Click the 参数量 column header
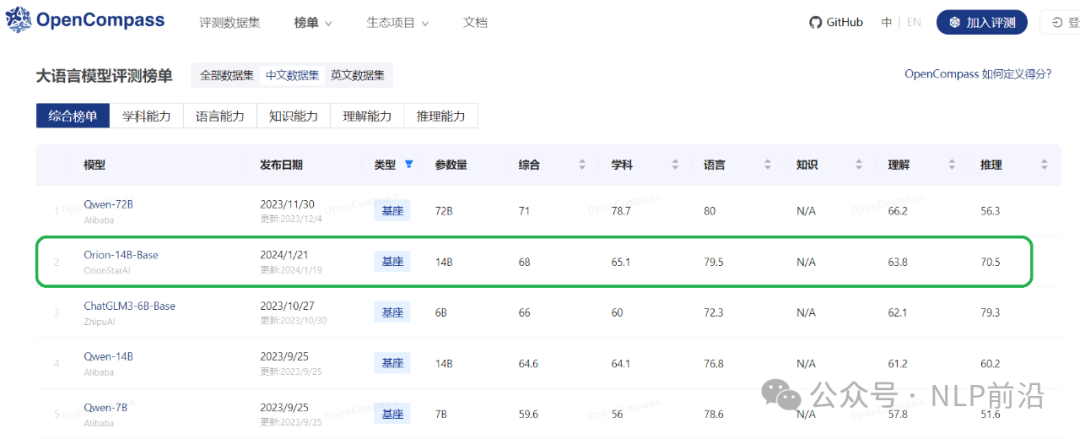This screenshot has width=1080, height=439. (x=451, y=165)
